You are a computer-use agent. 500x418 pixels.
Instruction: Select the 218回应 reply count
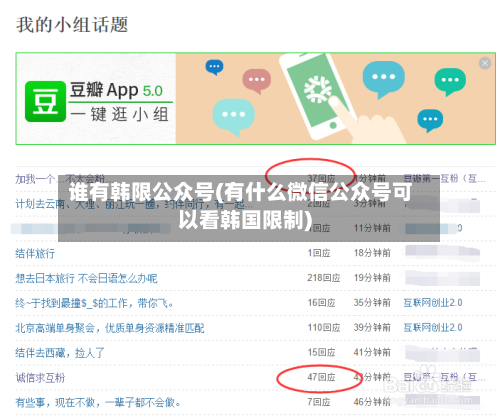pyautogui.click(x=323, y=278)
